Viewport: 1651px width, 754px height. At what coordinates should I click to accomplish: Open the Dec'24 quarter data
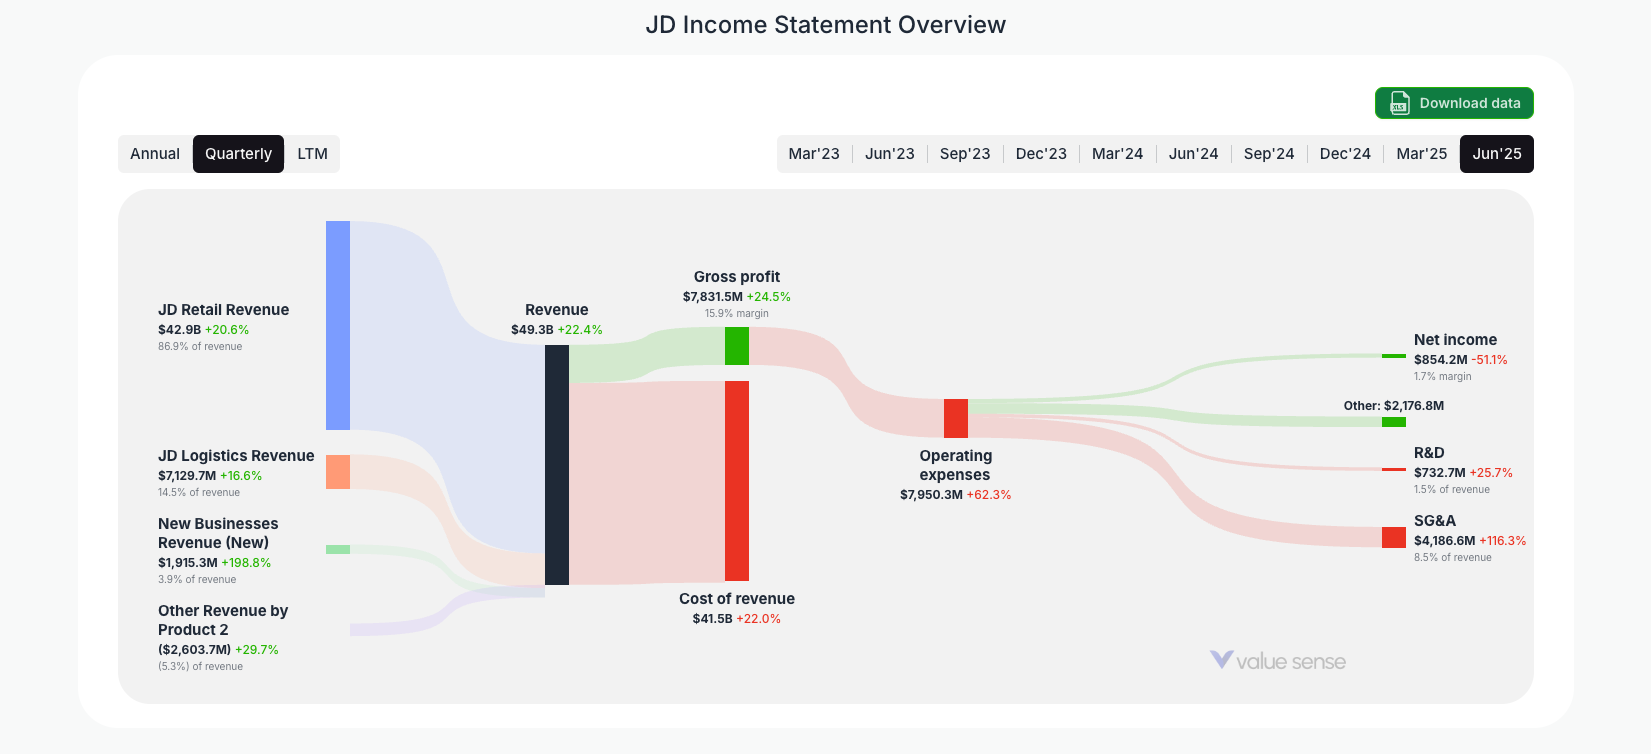coord(1345,153)
